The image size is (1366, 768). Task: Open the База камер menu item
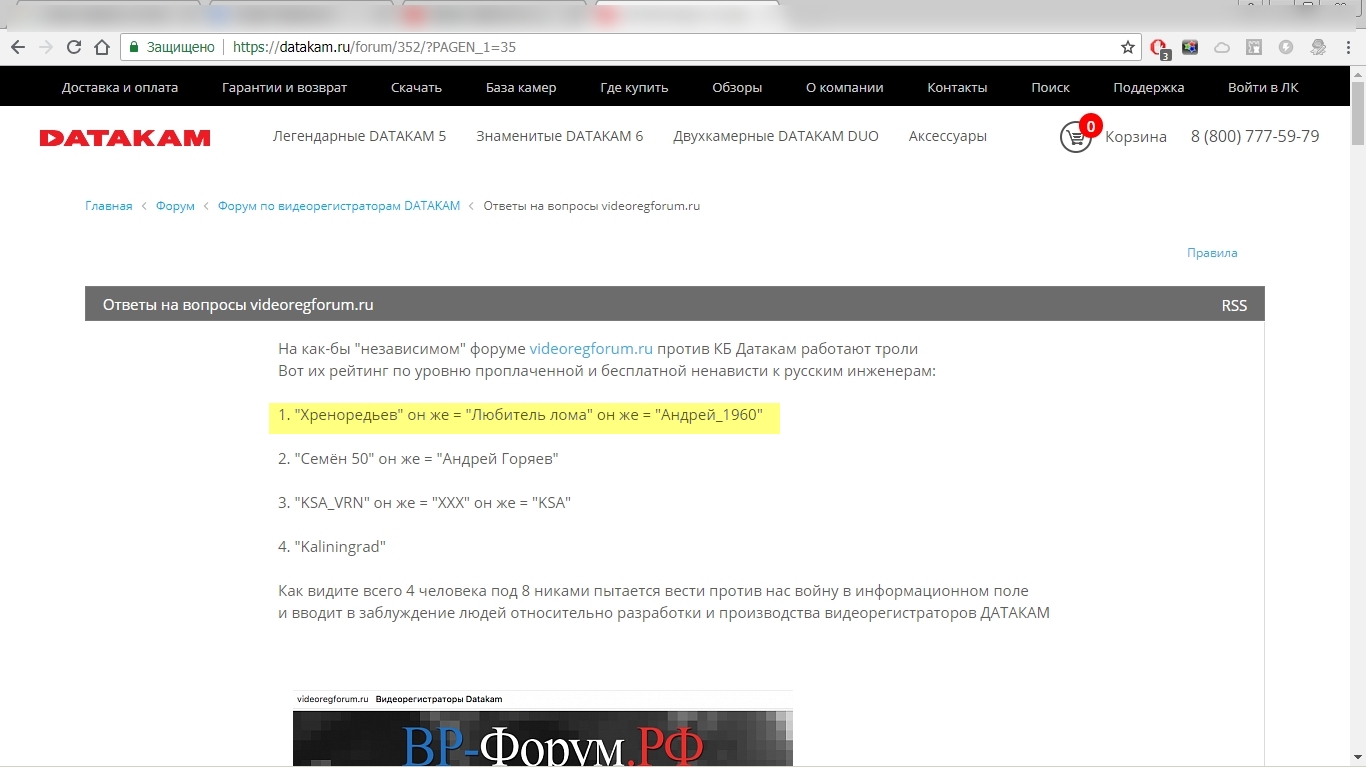coord(521,87)
